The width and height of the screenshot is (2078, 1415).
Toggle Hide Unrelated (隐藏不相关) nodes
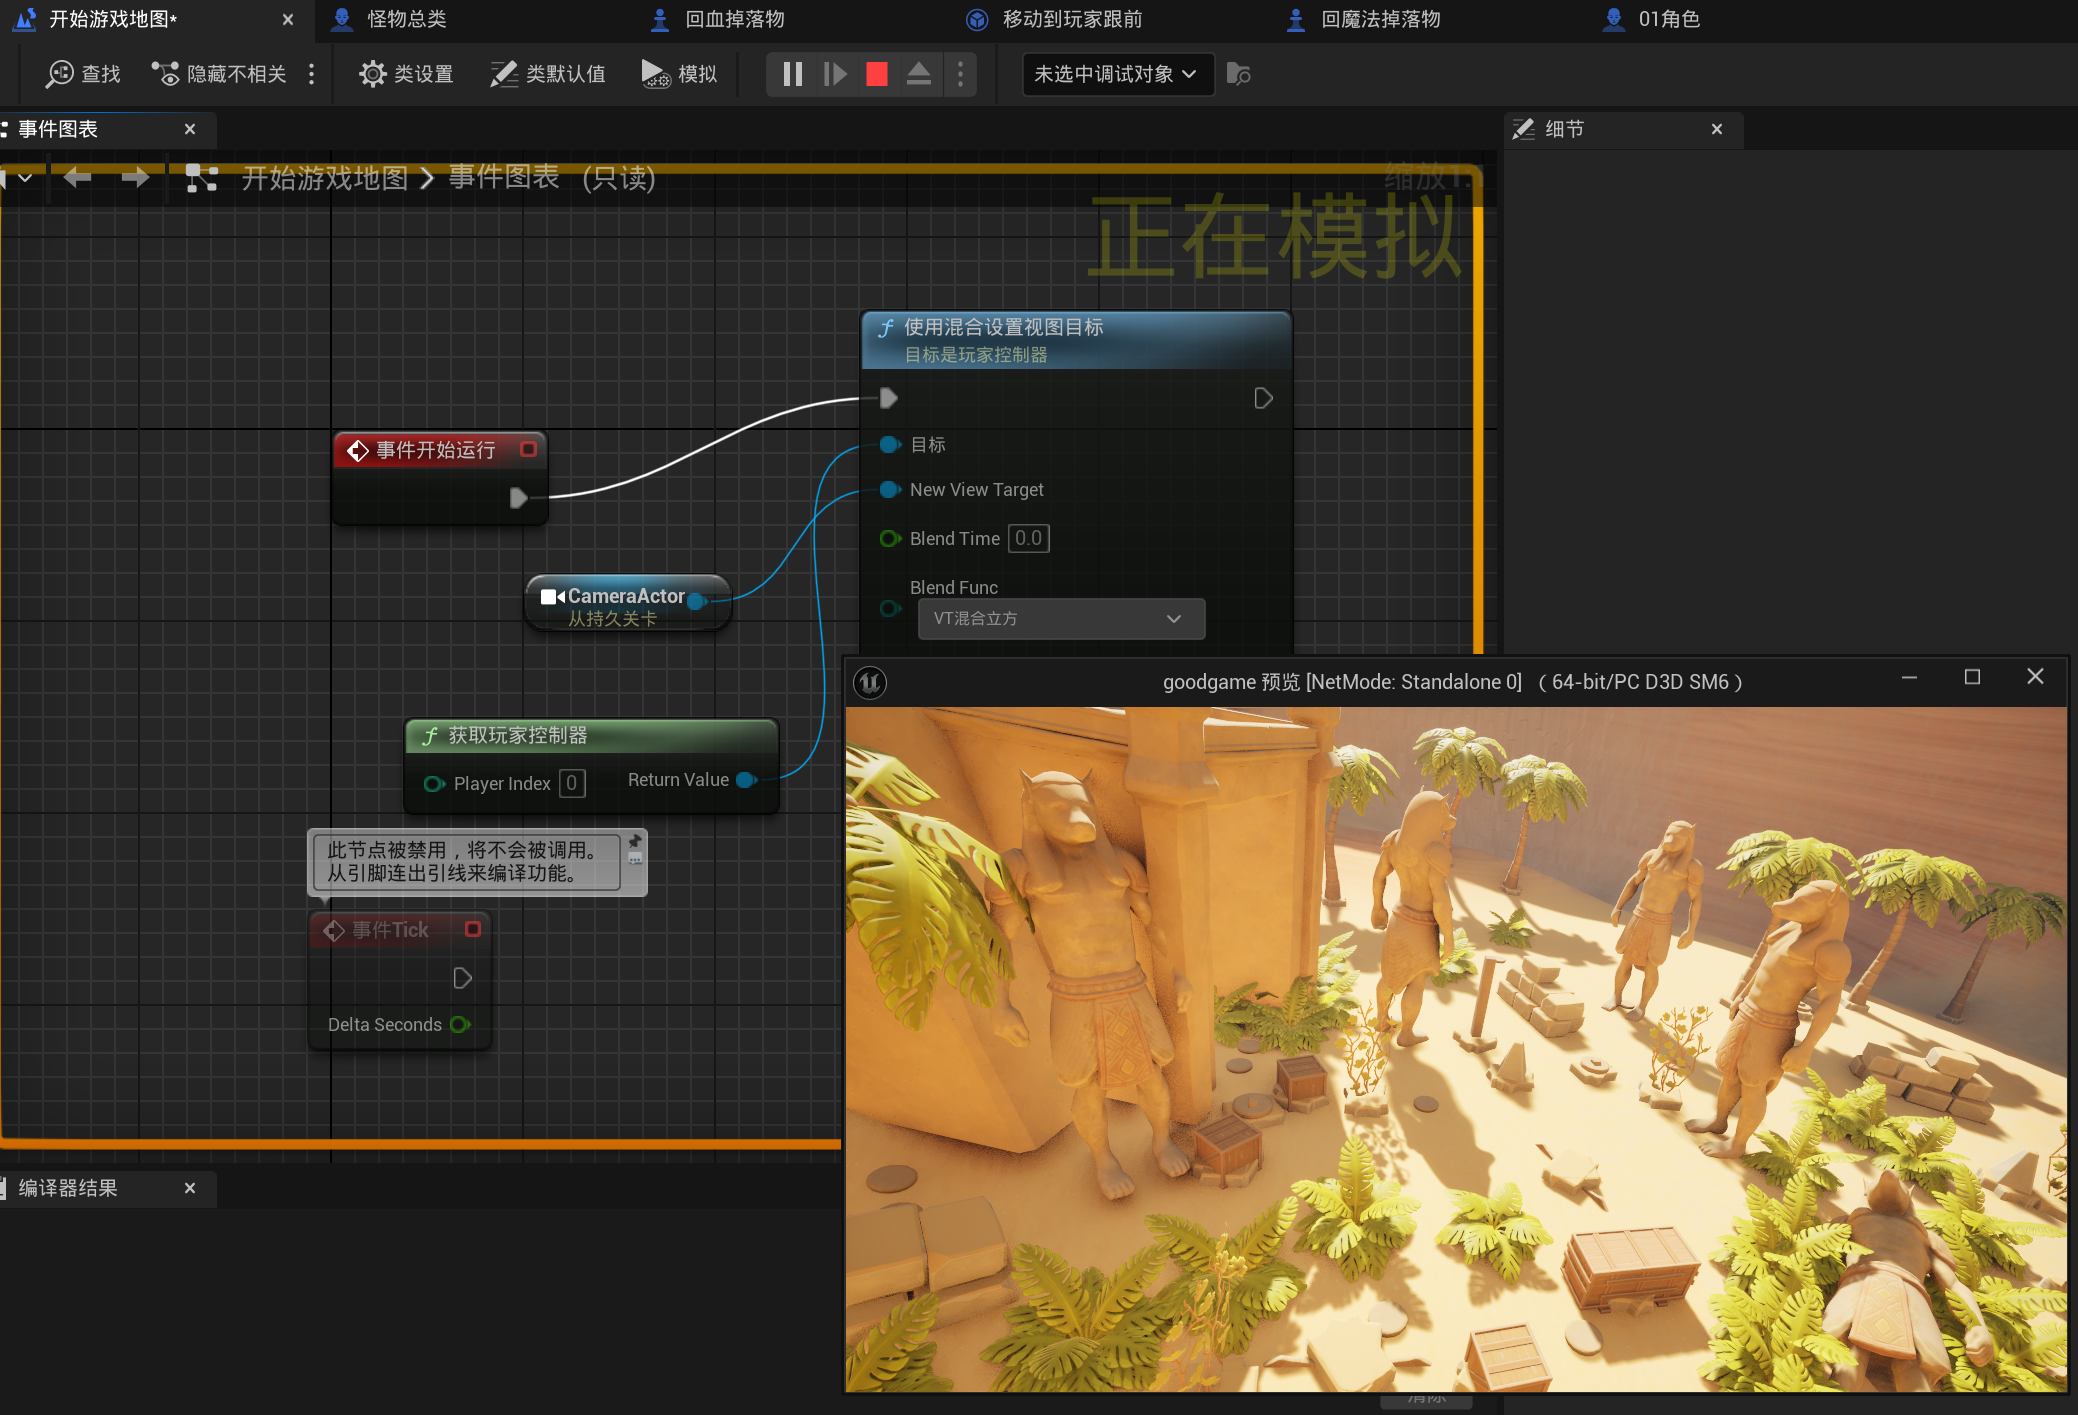(x=219, y=74)
